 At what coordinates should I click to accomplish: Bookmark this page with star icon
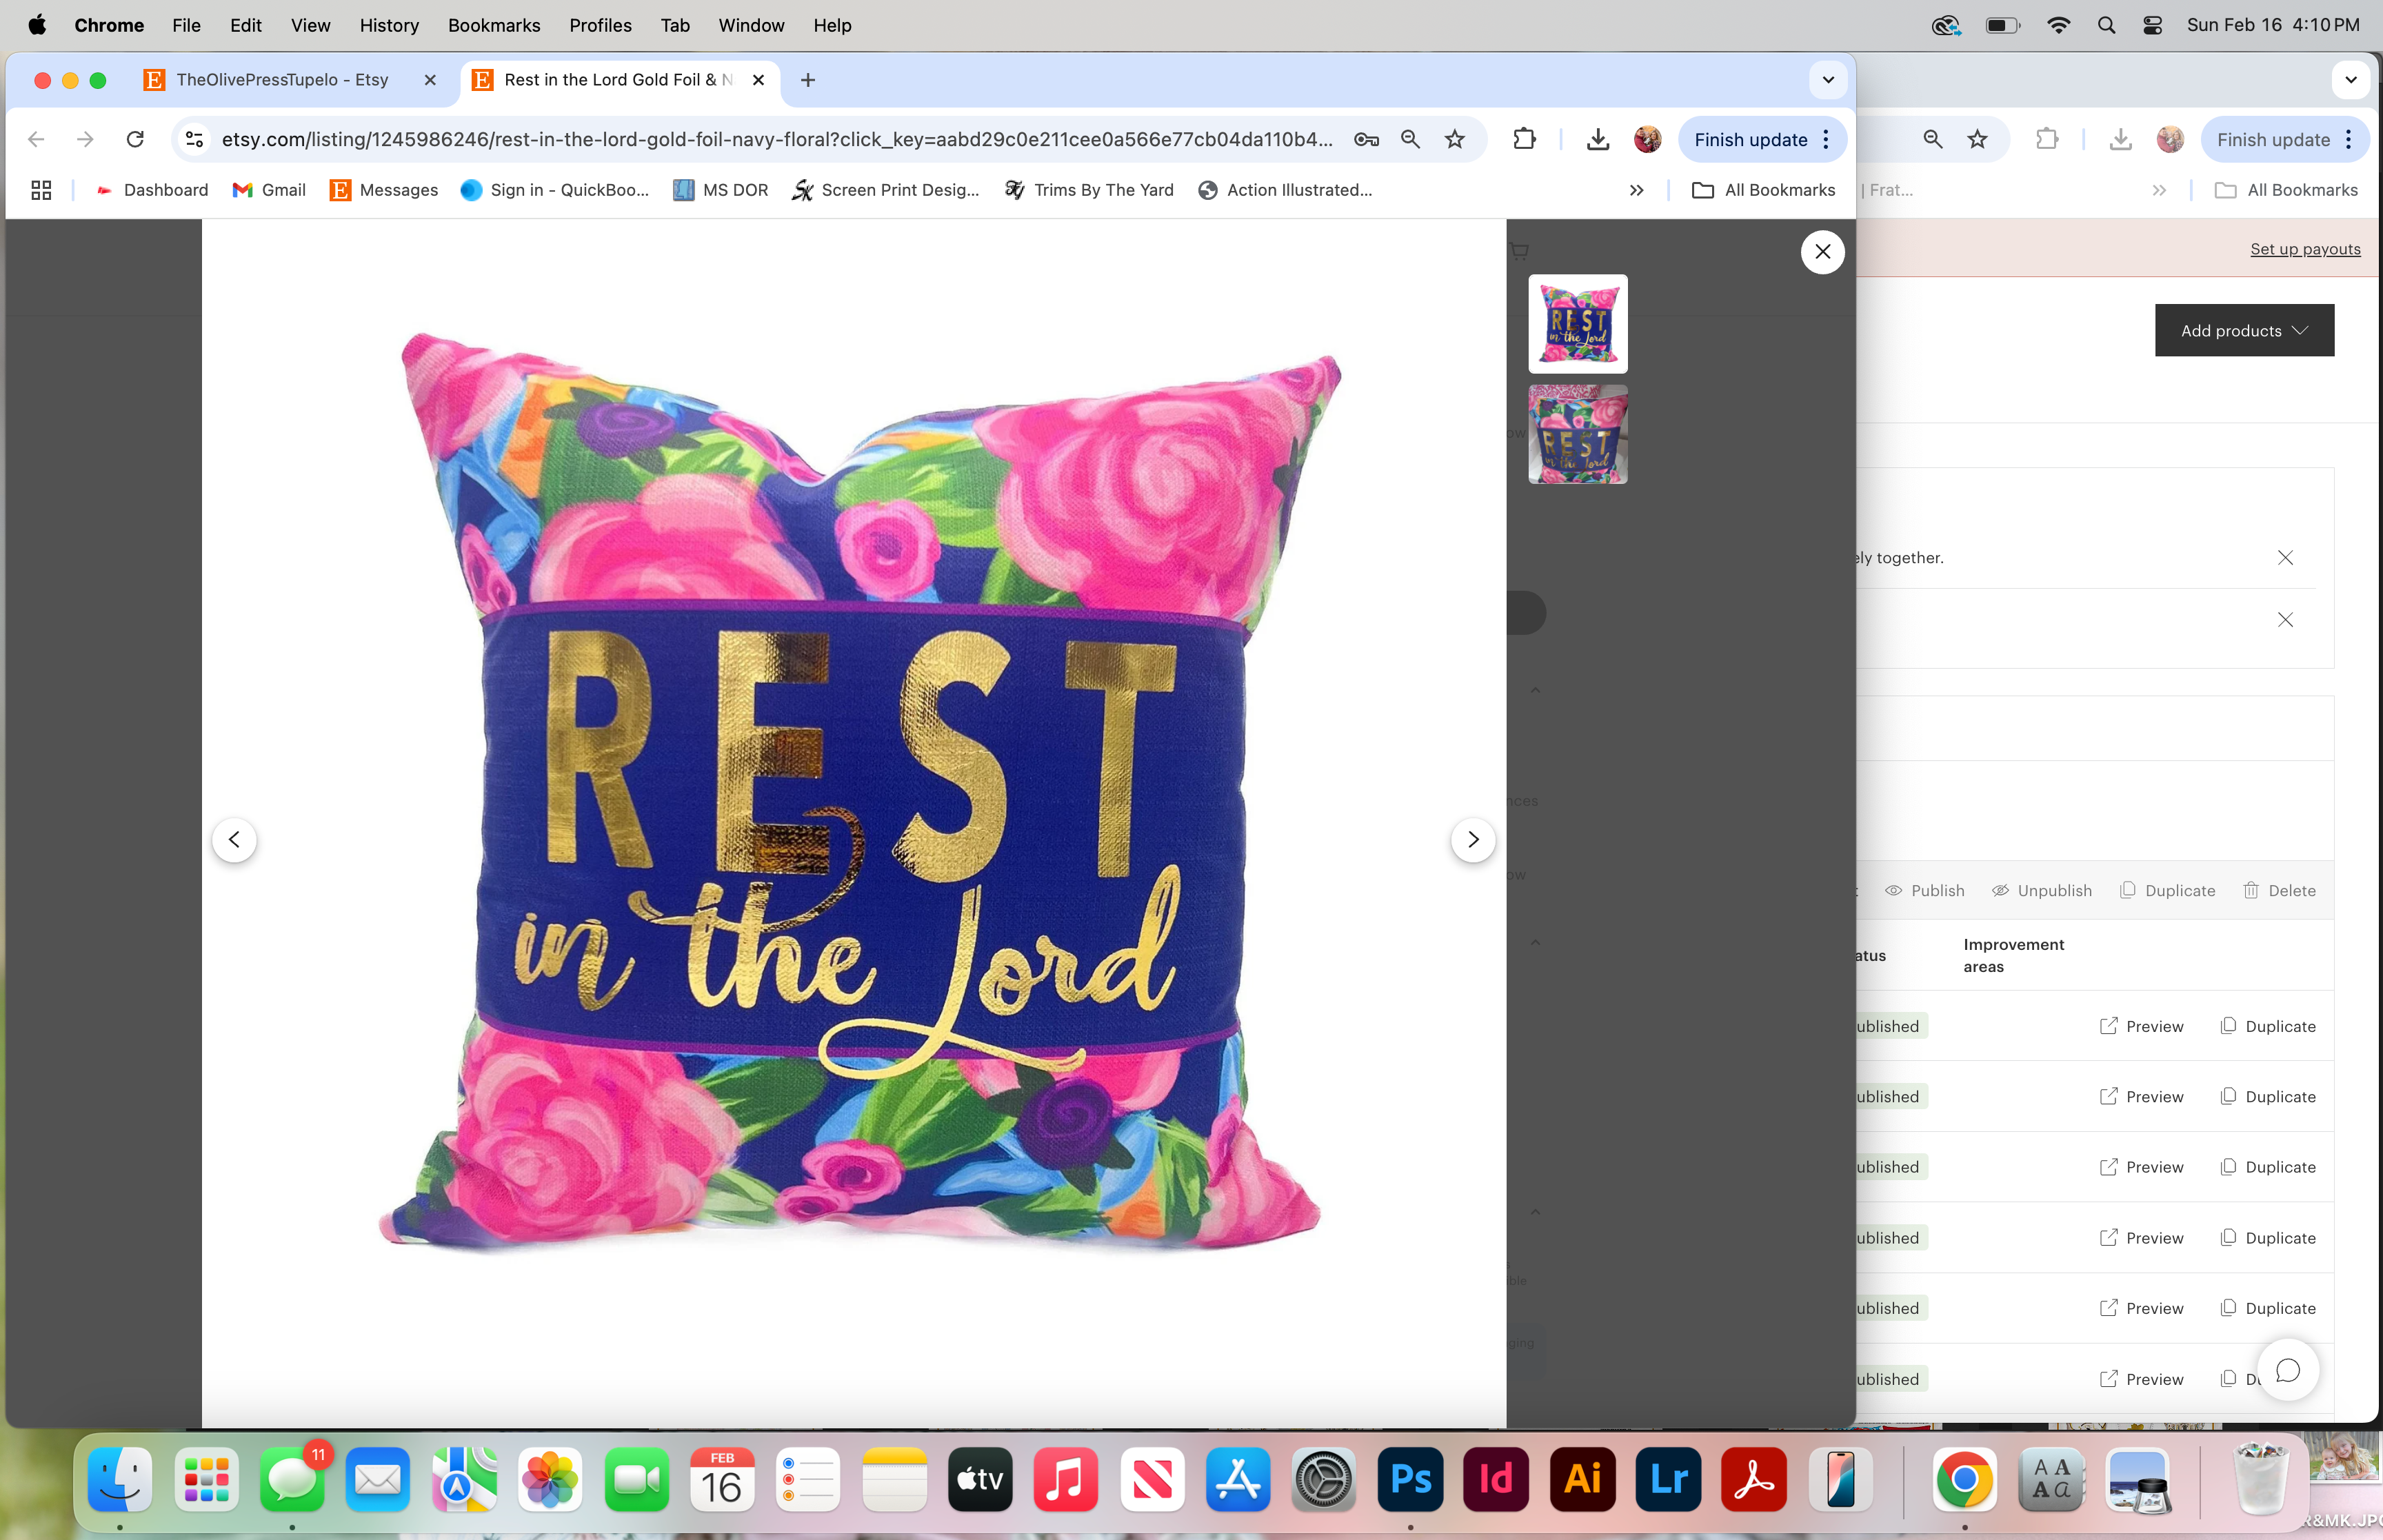click(x=1454, y=140)
